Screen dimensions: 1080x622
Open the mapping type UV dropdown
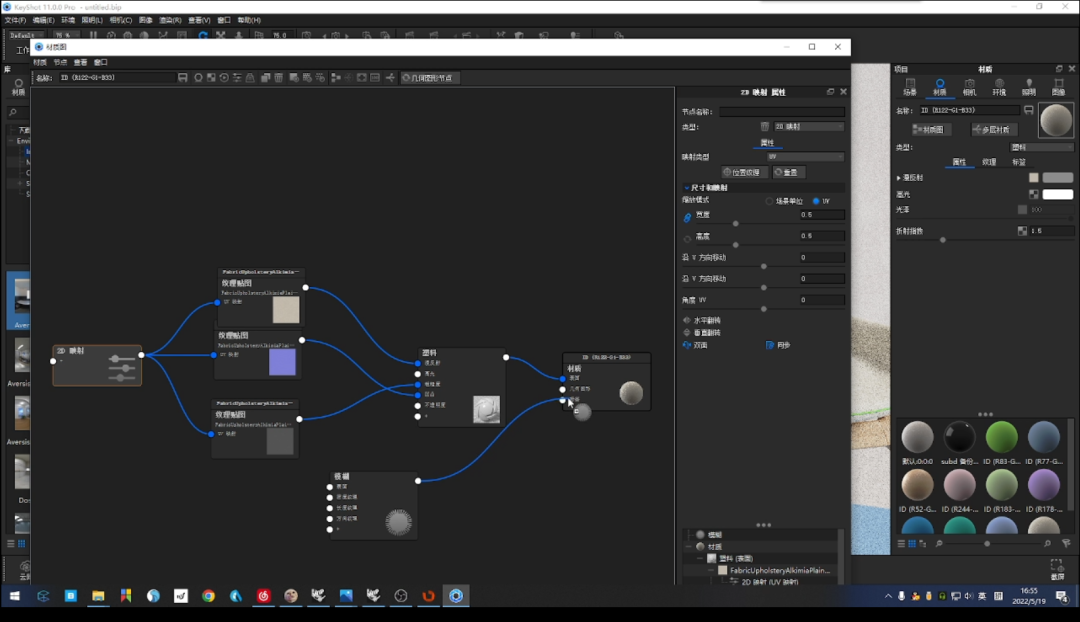click(x=805, y=157)
